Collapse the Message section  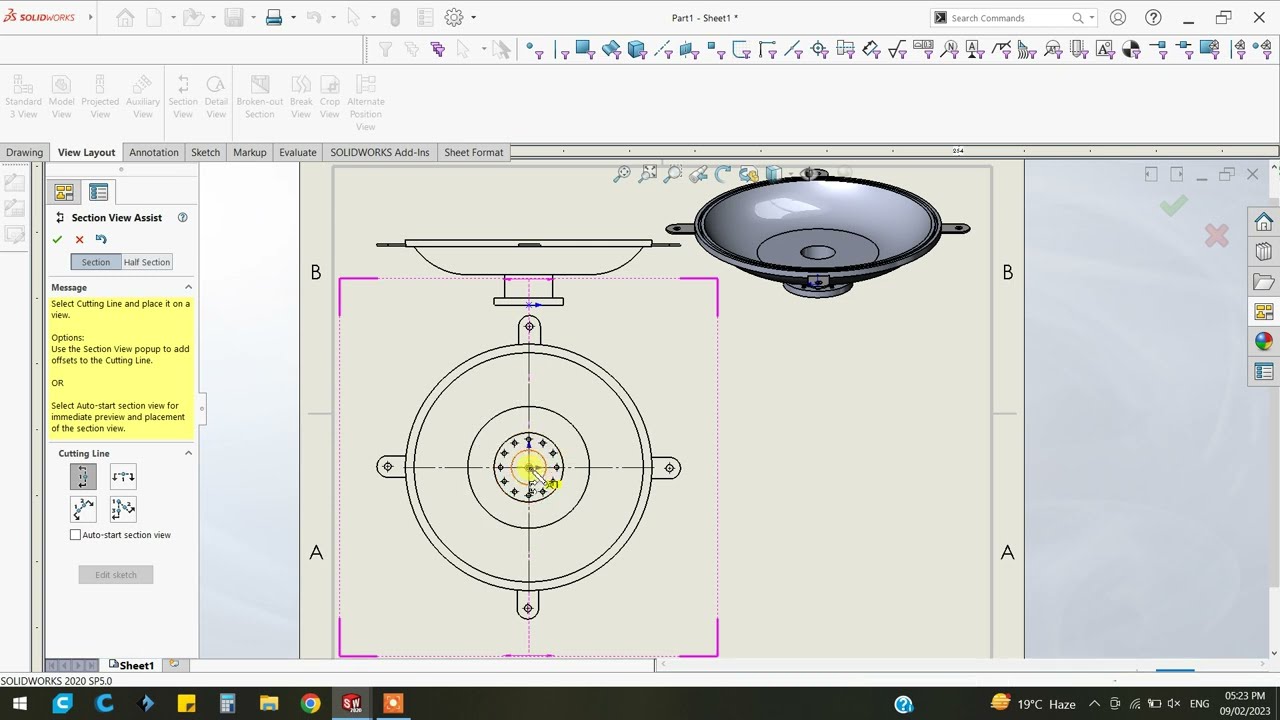point(188,287)
